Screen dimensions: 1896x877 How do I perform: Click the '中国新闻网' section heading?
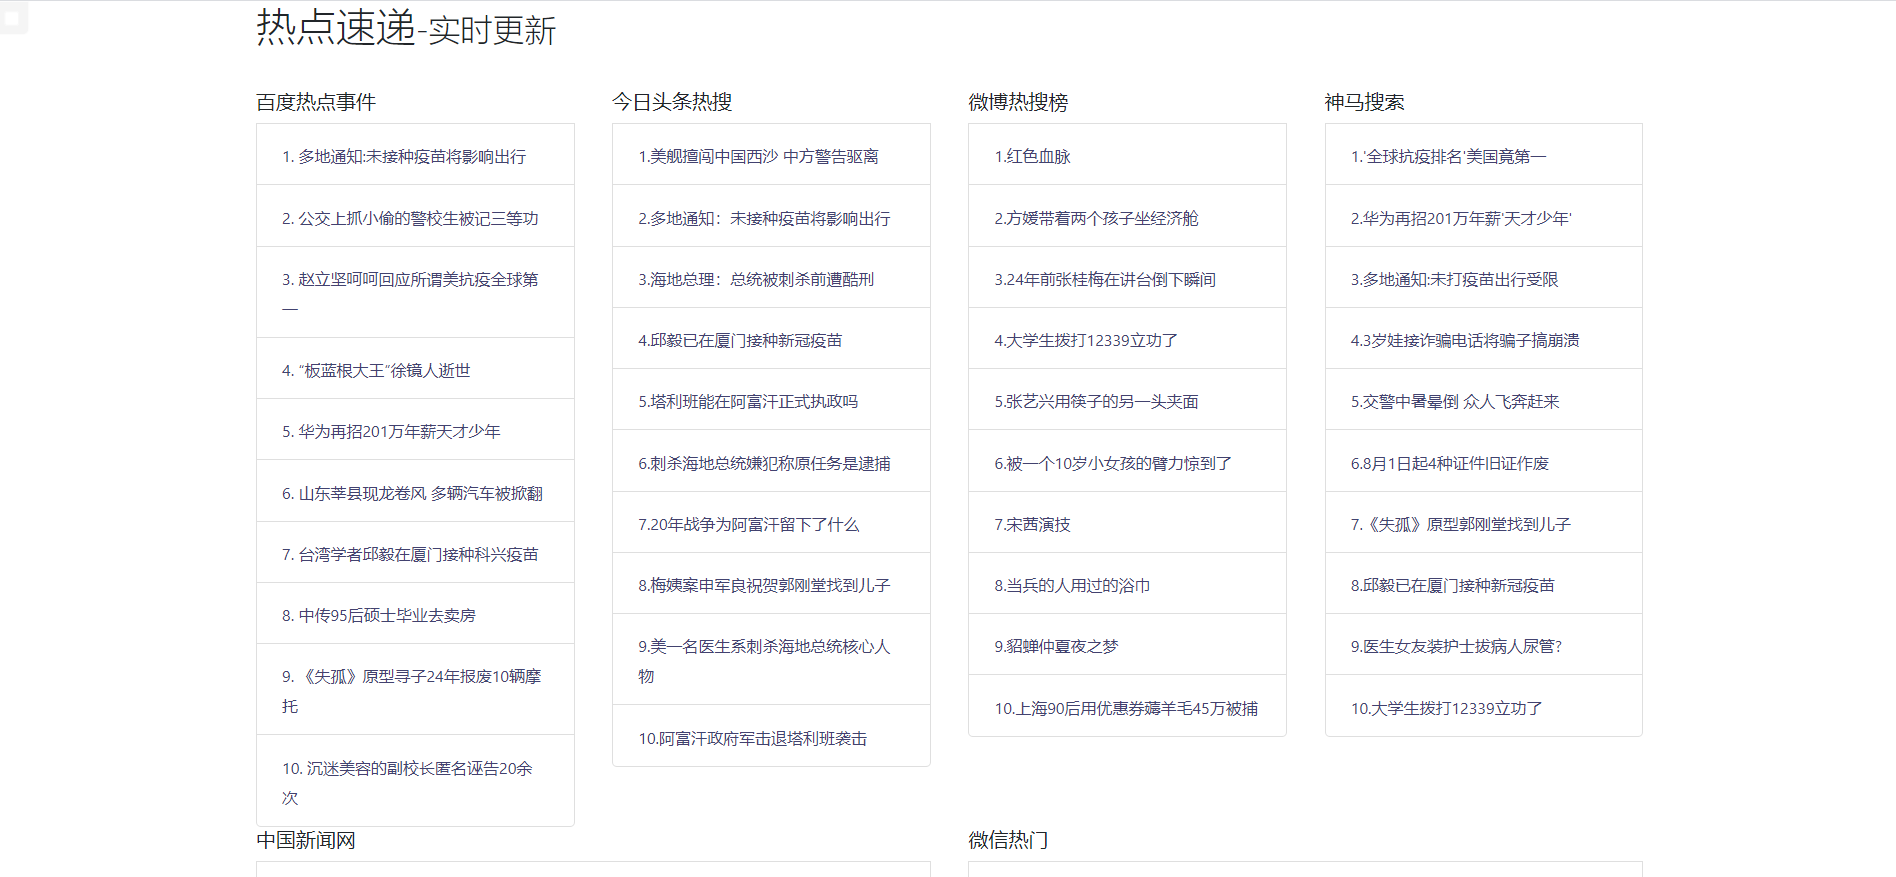click(306, 840)
